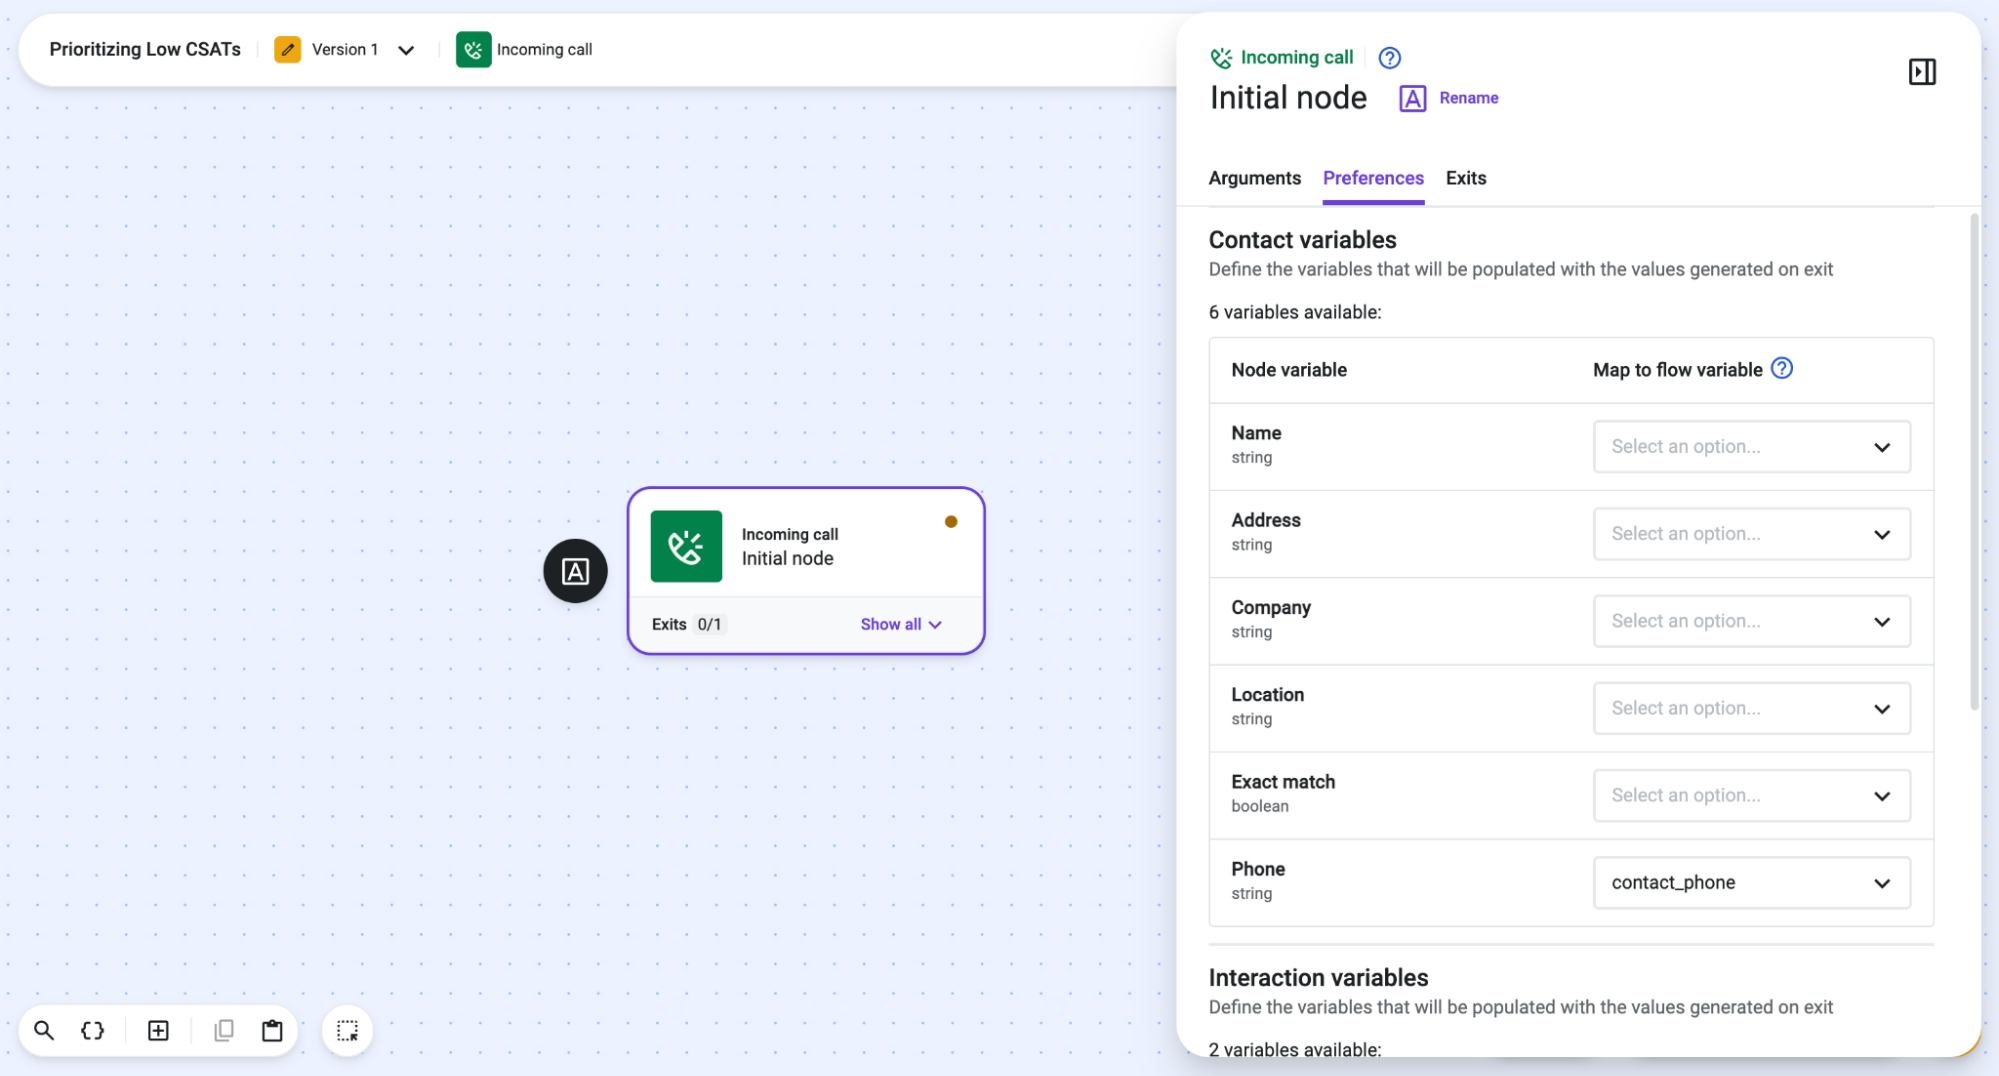This screenshot has width=1999, height=1076.
Task: Click help icon beside Map to flow variable
Action: (x=1782, y=369)
